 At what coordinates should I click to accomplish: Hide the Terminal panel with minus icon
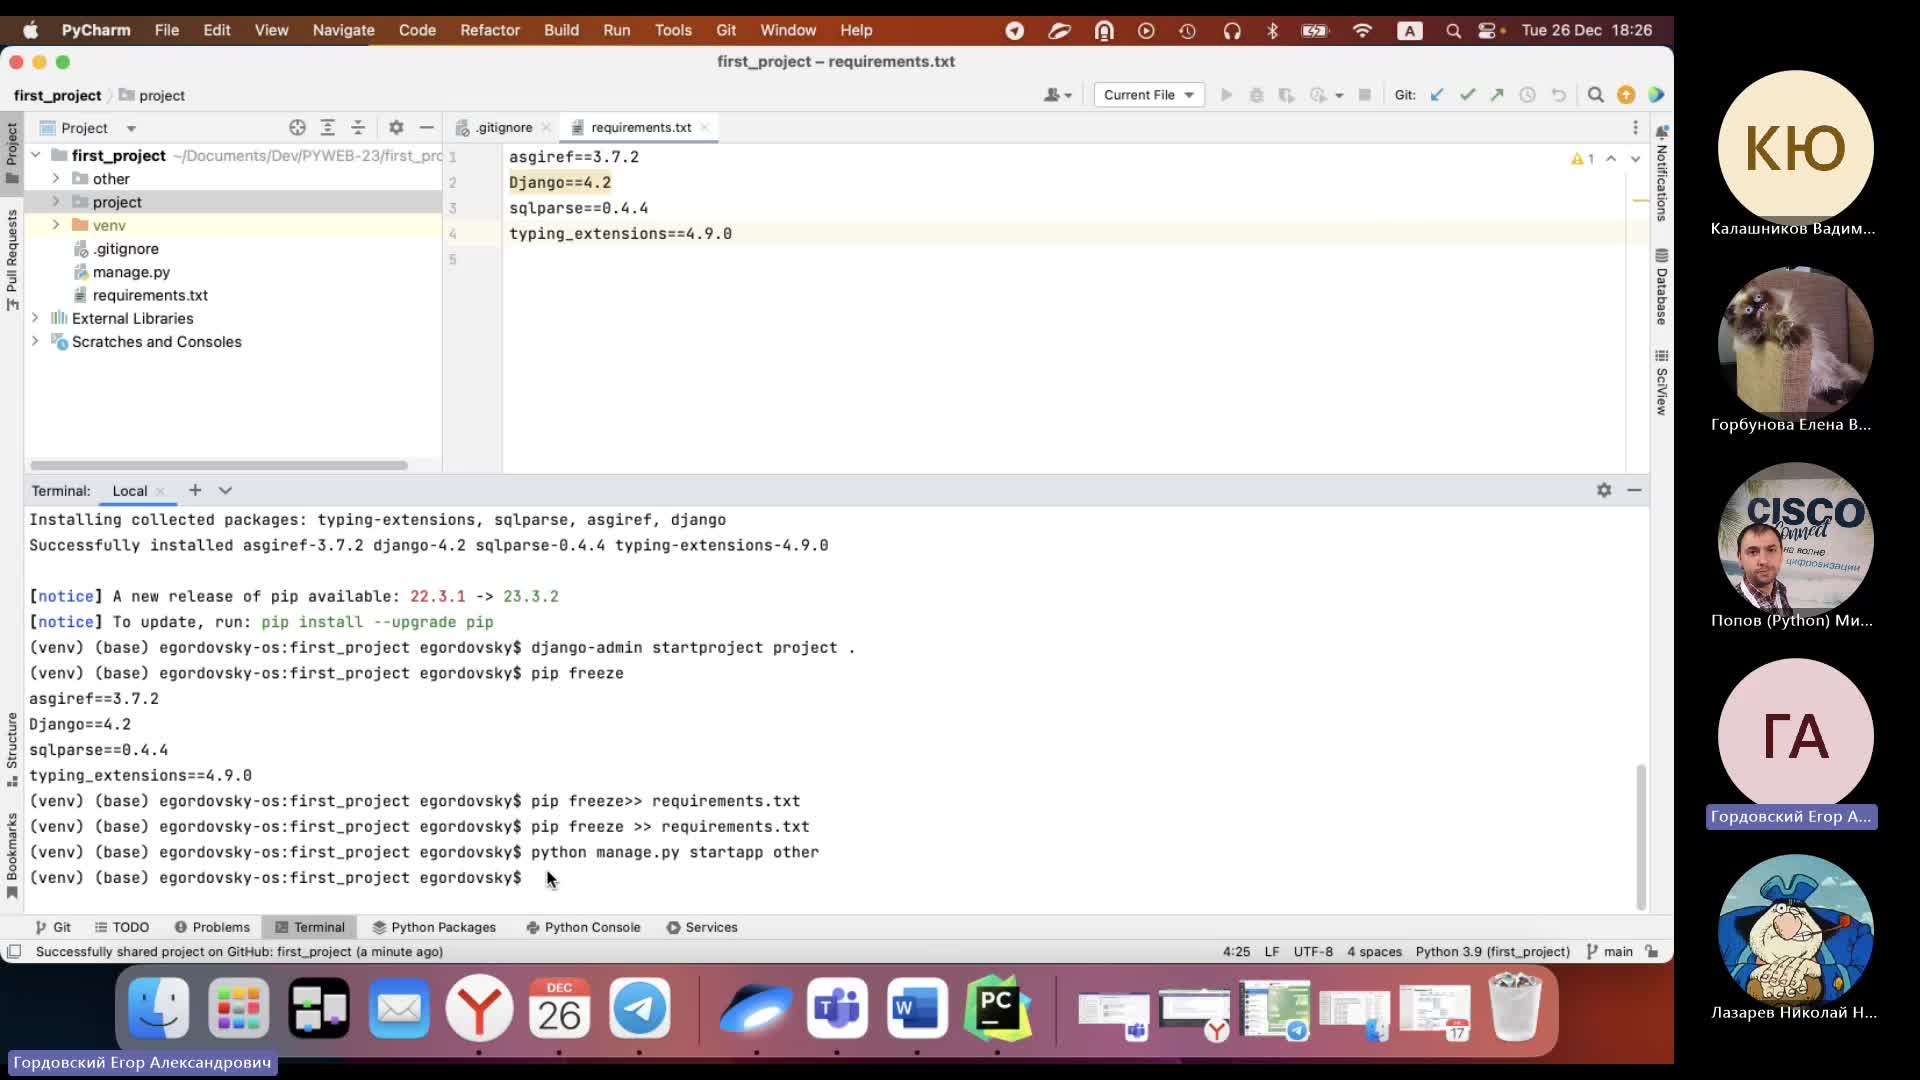coord(1634,490)
